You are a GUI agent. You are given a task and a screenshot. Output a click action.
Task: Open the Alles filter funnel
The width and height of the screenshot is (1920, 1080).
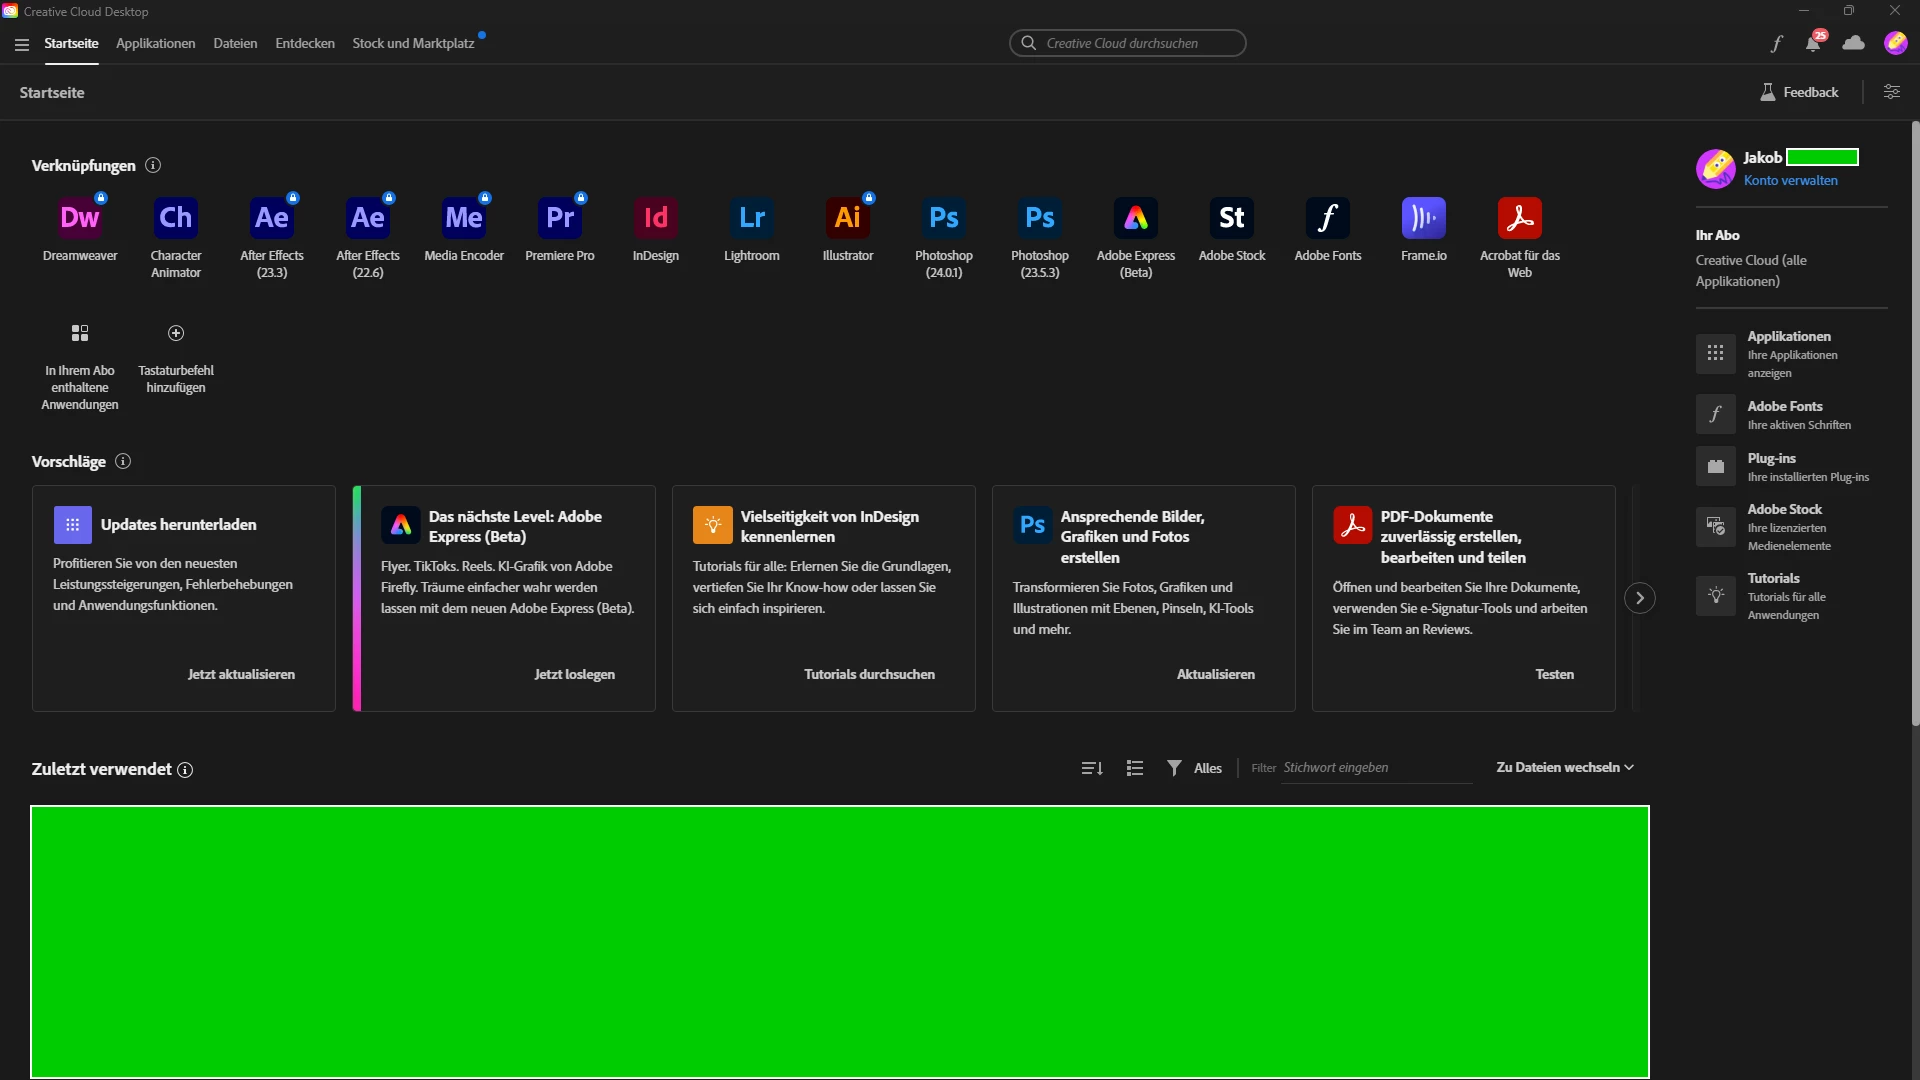point(1175,768)
